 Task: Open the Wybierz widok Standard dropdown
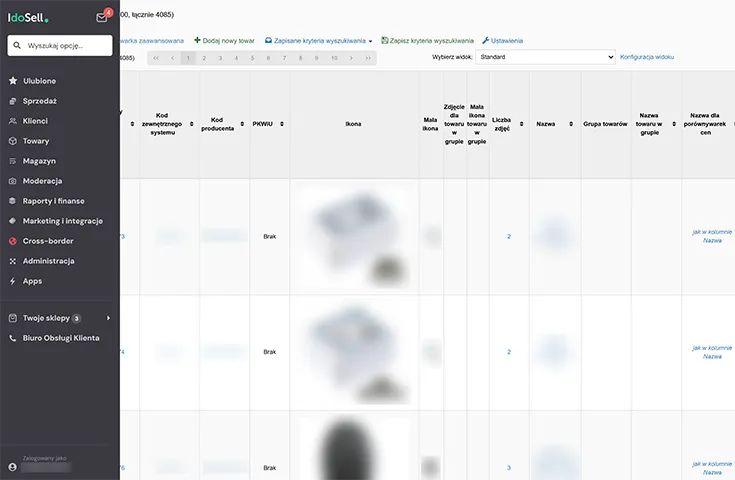pyautogui.click(x=545, y=57)
